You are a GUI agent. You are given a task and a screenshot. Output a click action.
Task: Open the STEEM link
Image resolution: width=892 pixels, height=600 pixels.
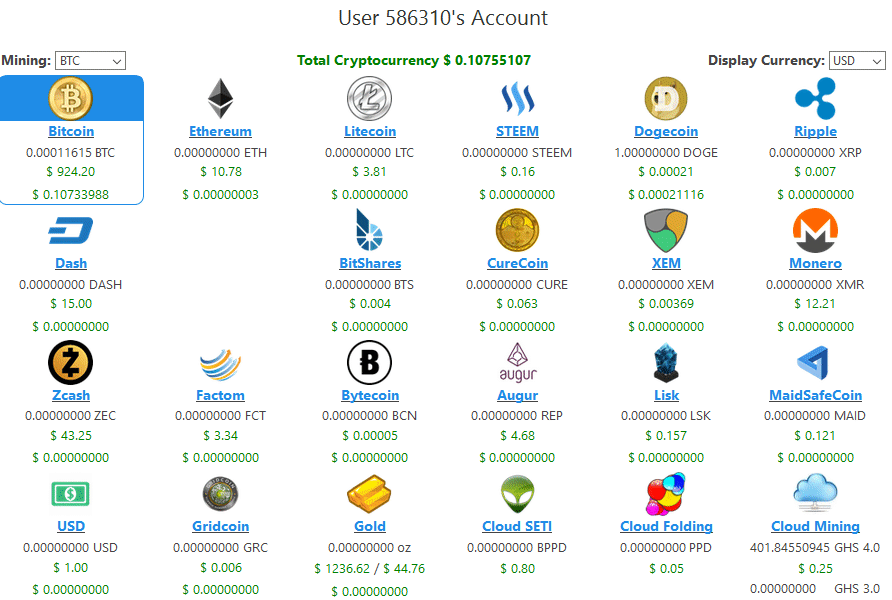517,131
